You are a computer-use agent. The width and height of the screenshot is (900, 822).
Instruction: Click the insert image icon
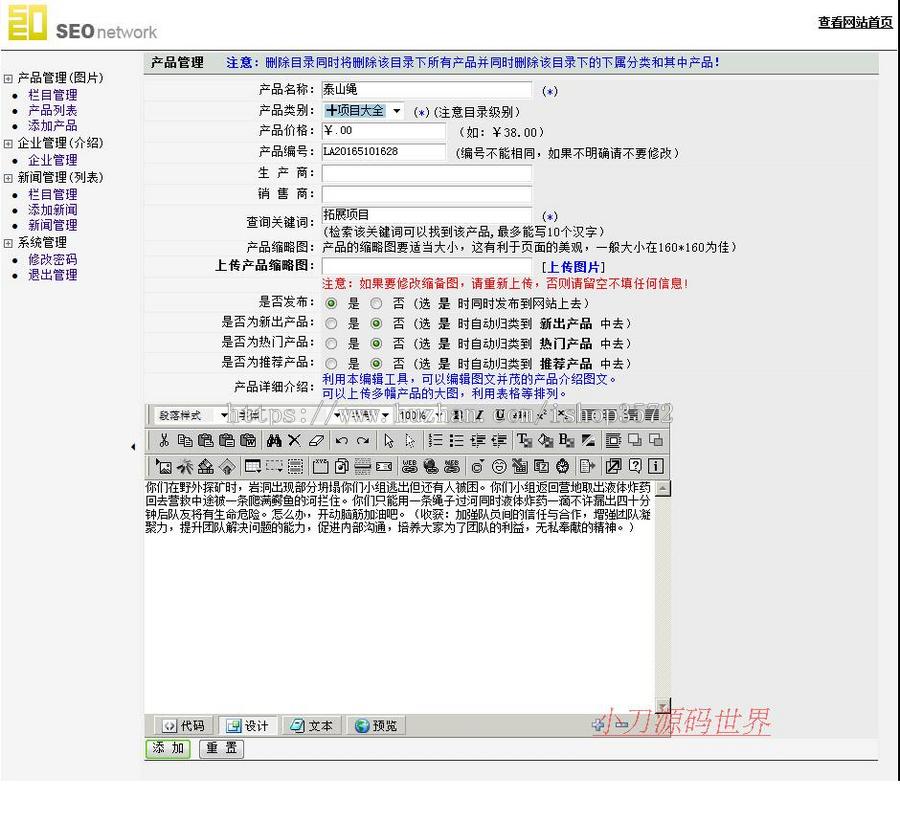tap(164, 466)
